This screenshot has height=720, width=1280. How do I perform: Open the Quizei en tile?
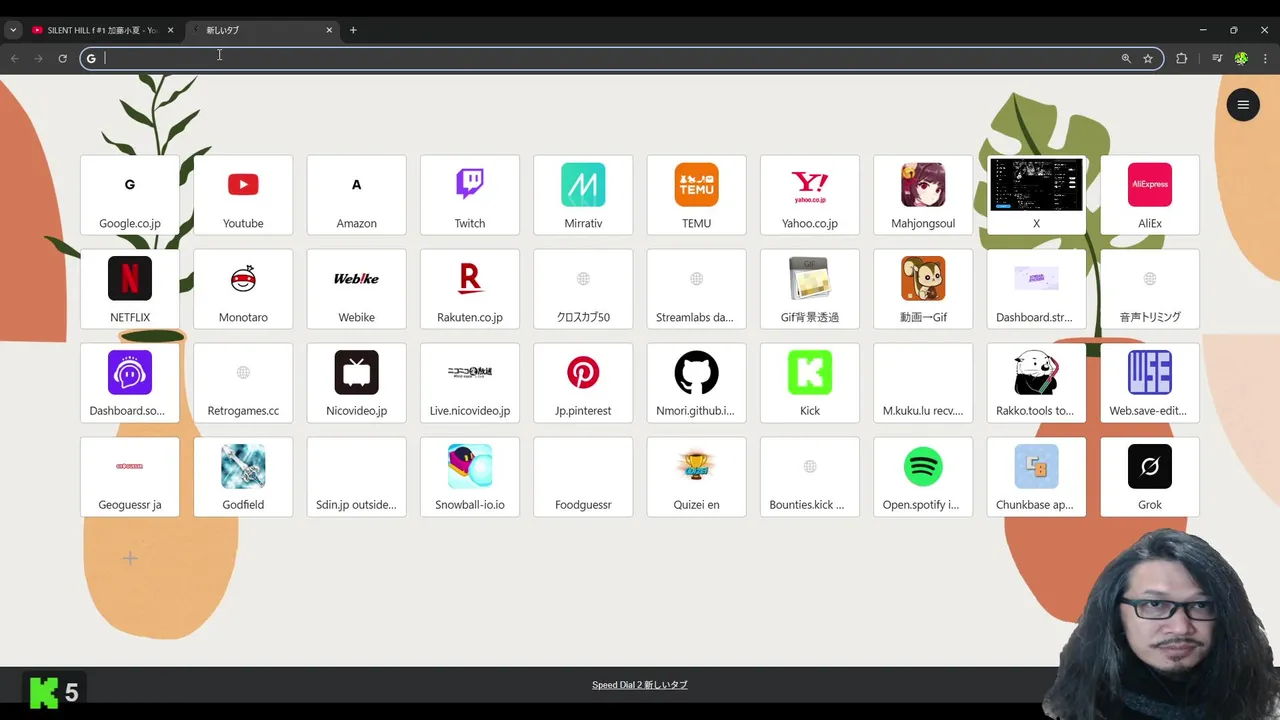pyautogui.click(x=697, y=477)
